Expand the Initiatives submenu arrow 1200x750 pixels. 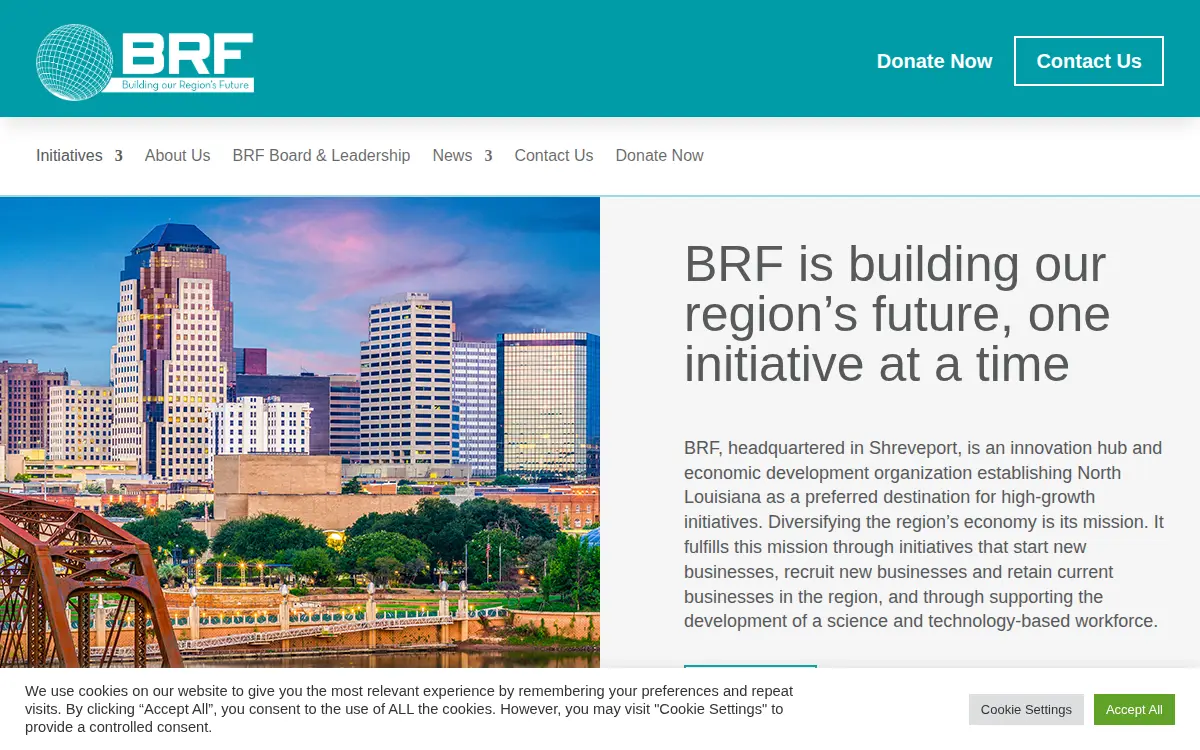(x=118, y=156)
